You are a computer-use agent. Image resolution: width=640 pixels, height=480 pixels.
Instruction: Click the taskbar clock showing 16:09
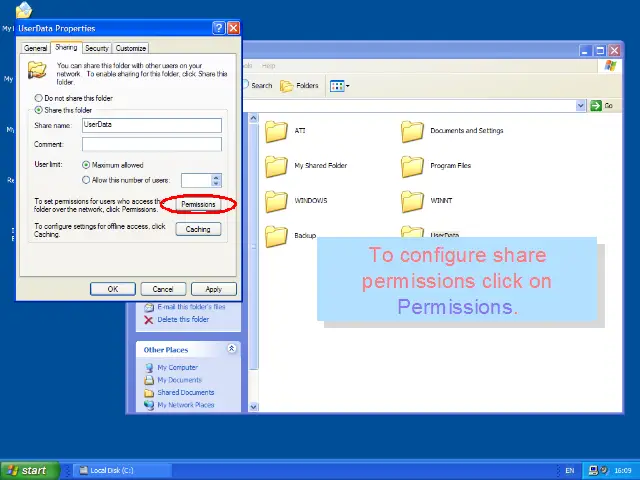623,471
